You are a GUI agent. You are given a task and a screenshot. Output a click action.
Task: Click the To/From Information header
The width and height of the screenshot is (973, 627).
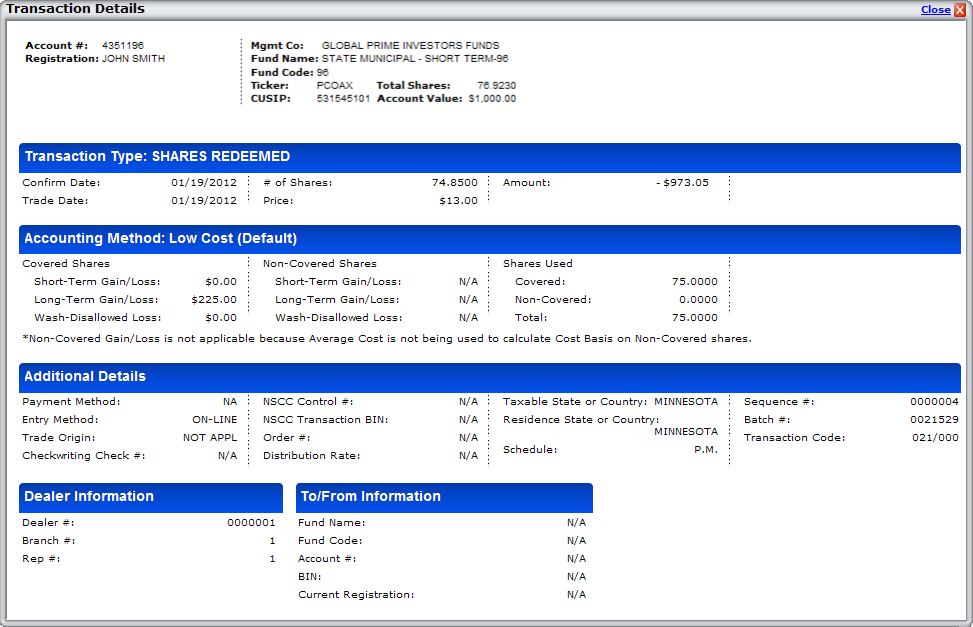coord(444,497)
